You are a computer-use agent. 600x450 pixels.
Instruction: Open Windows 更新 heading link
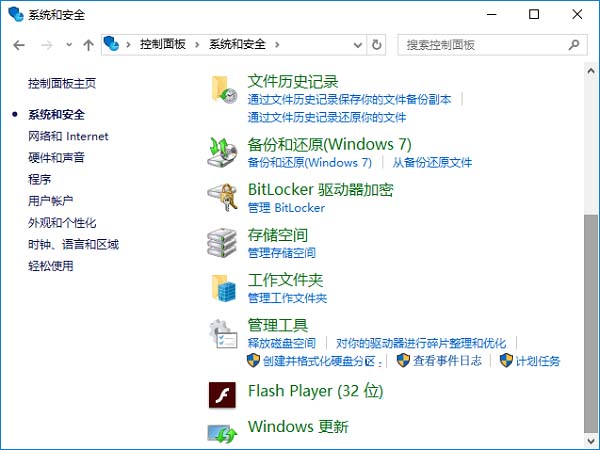298,427
